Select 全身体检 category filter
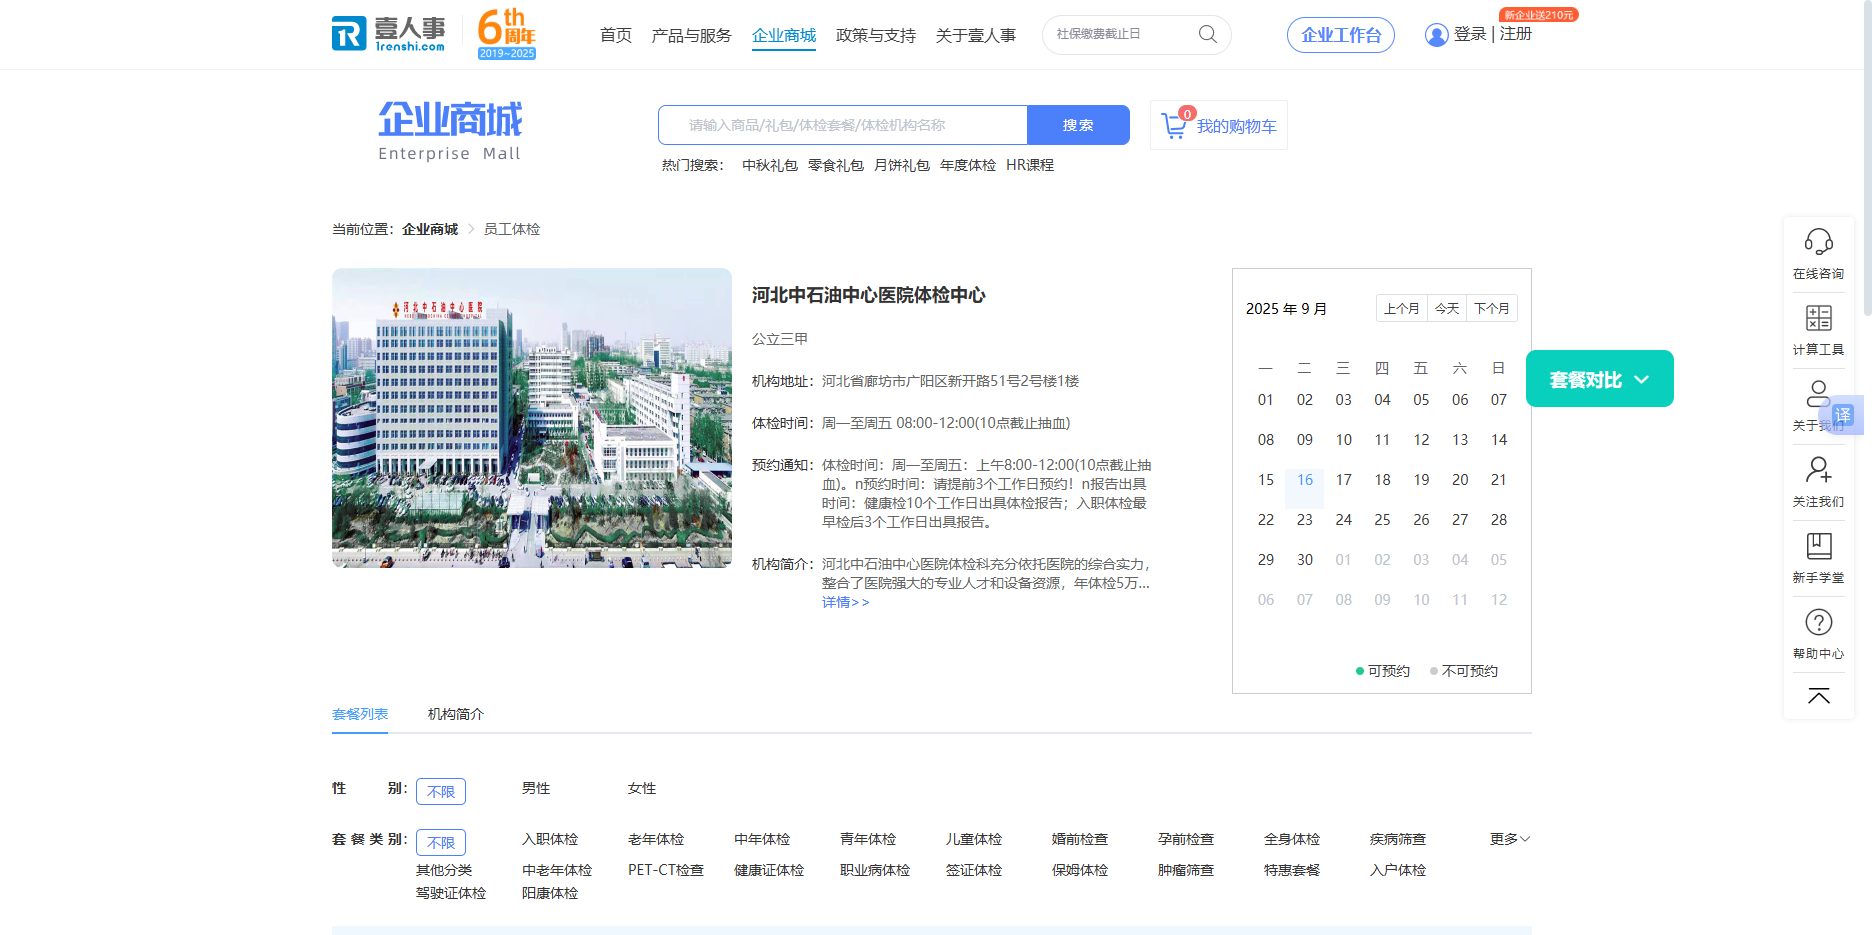 1292,839
